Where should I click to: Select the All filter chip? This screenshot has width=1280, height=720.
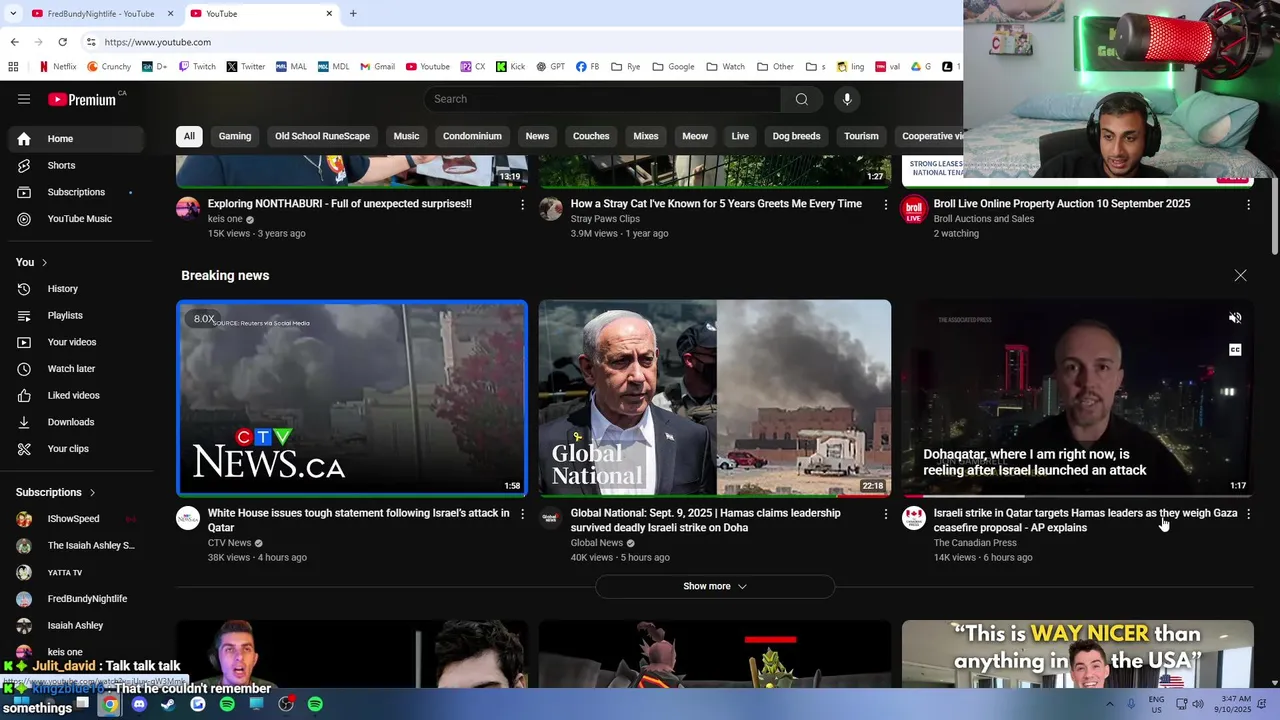click(x=189, y=136)
